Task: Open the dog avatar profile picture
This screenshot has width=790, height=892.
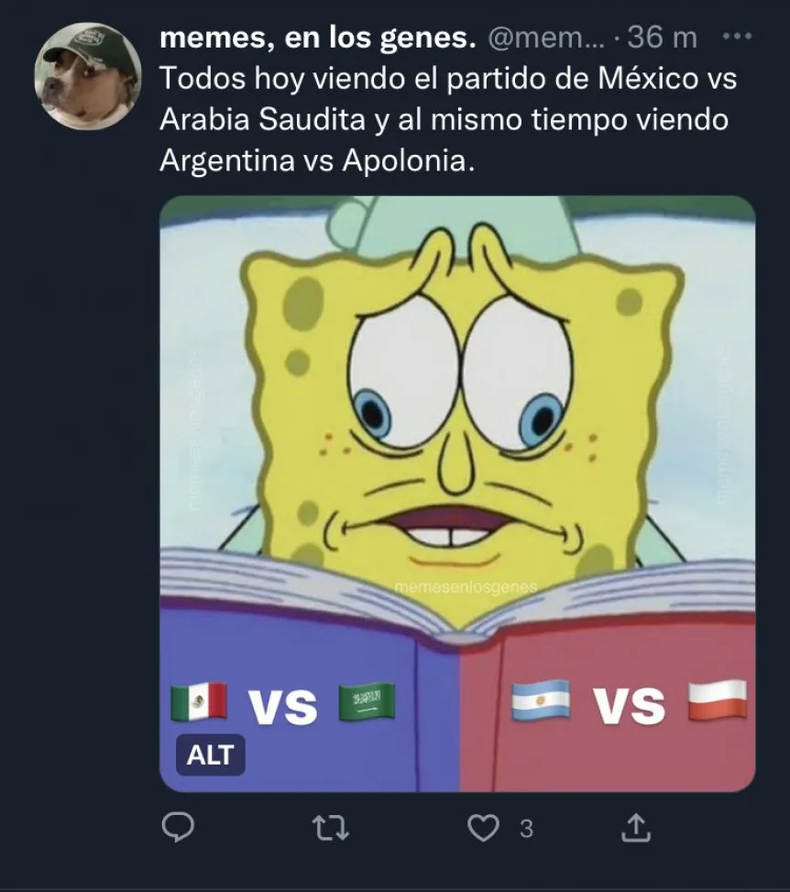Action: click(x=88, y=77)
